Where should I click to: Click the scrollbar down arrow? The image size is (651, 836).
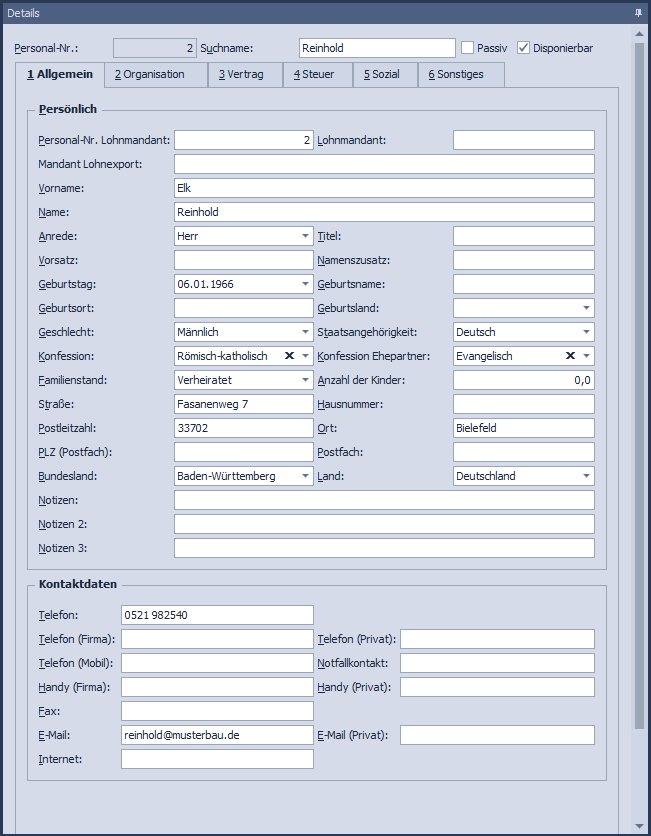(639, 826)
